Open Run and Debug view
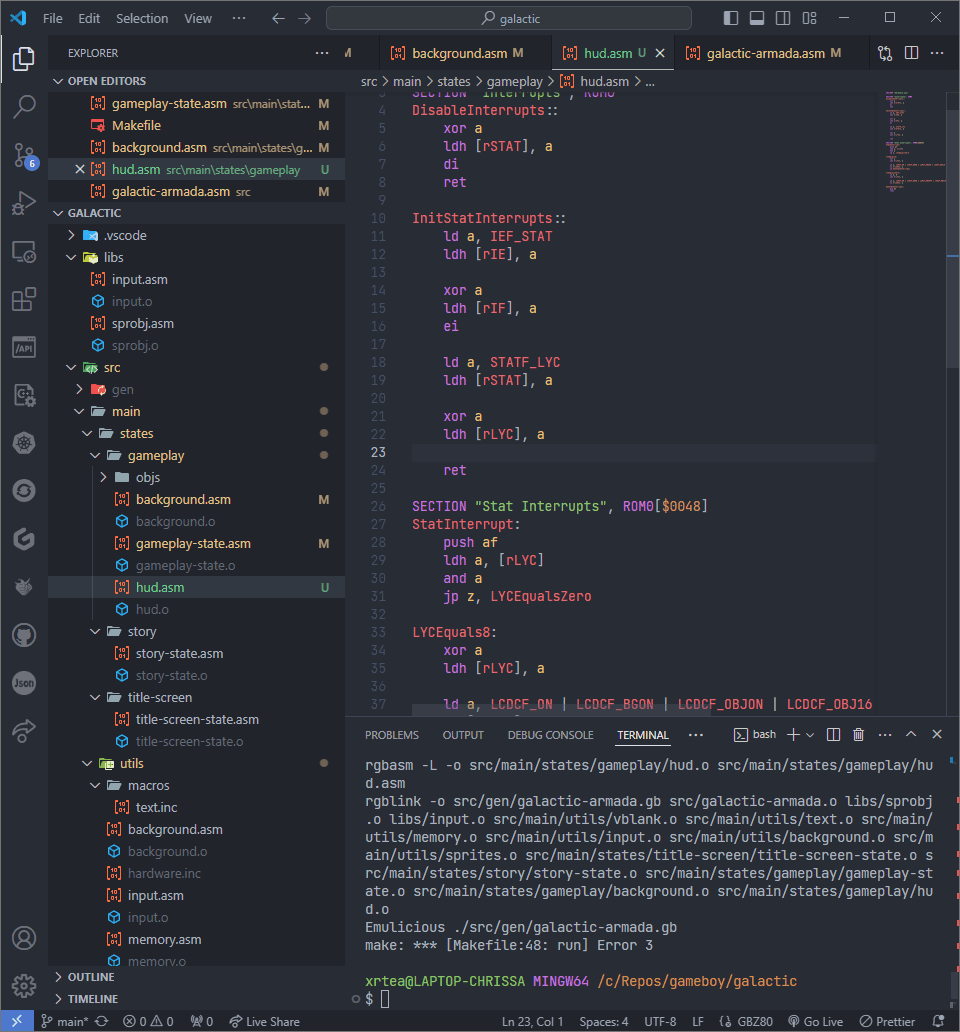960x1032 pixels. coord(24,204)
